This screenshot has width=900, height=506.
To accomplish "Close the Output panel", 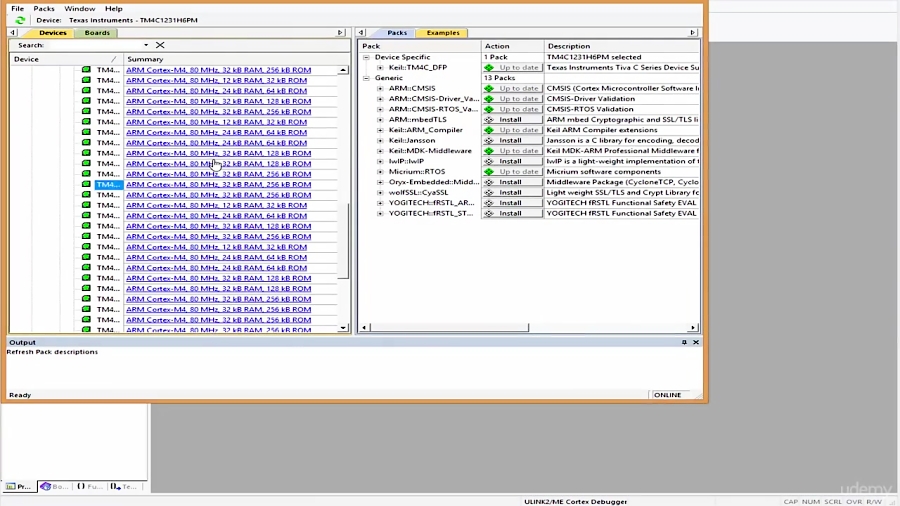I will (696, 342).
